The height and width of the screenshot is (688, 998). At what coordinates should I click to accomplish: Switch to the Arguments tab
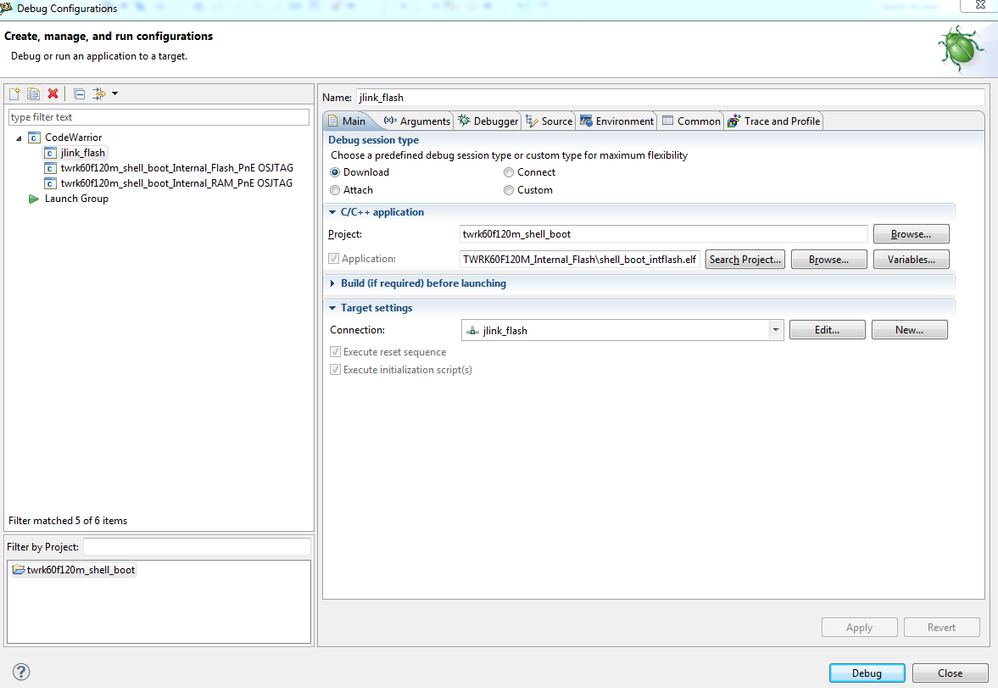(x=417, y=121)
